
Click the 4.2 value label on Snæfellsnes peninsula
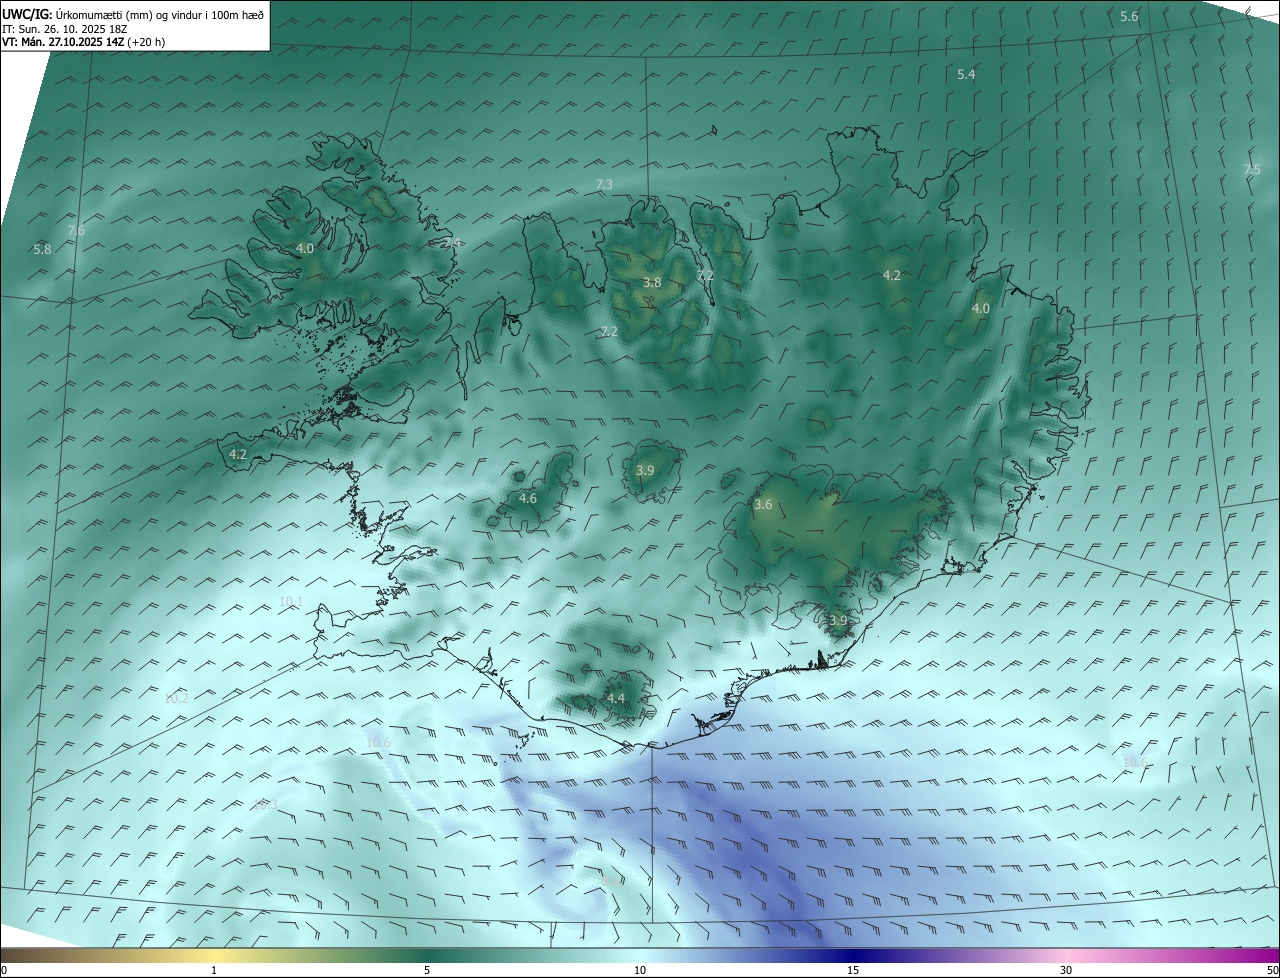click(238, 454)
